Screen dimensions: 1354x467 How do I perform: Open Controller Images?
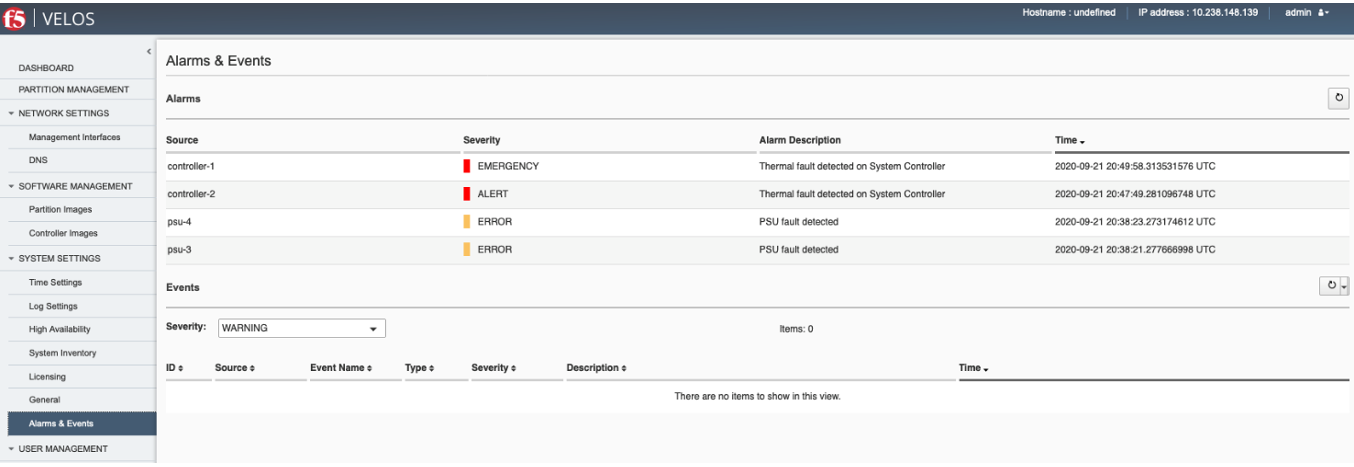[63, 233]
